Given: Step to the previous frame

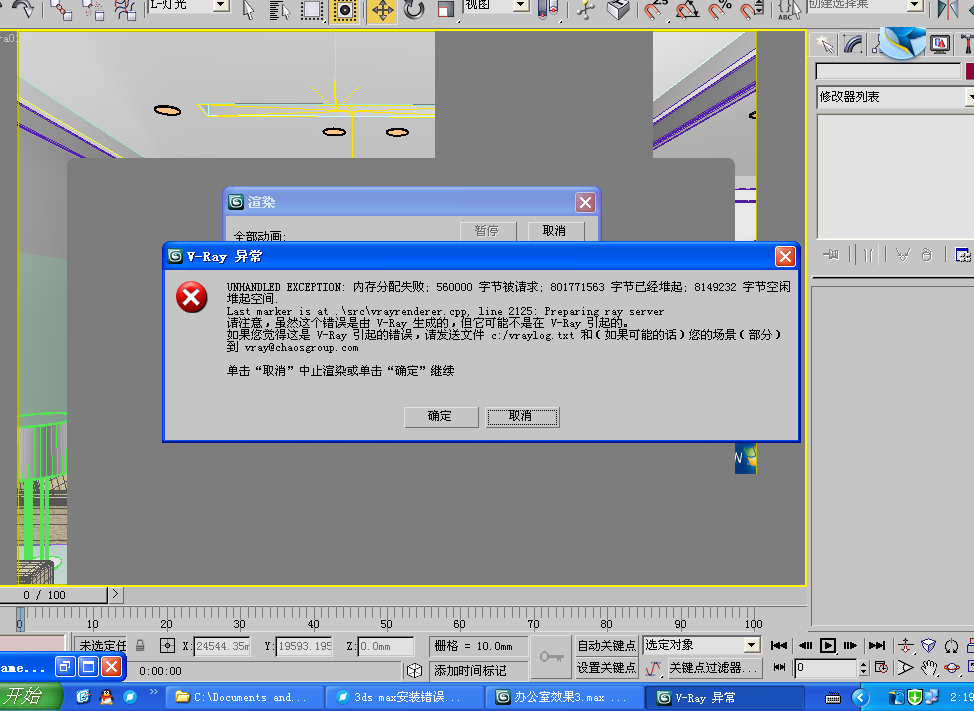Looking at the screenshot, I should (805, 646).
